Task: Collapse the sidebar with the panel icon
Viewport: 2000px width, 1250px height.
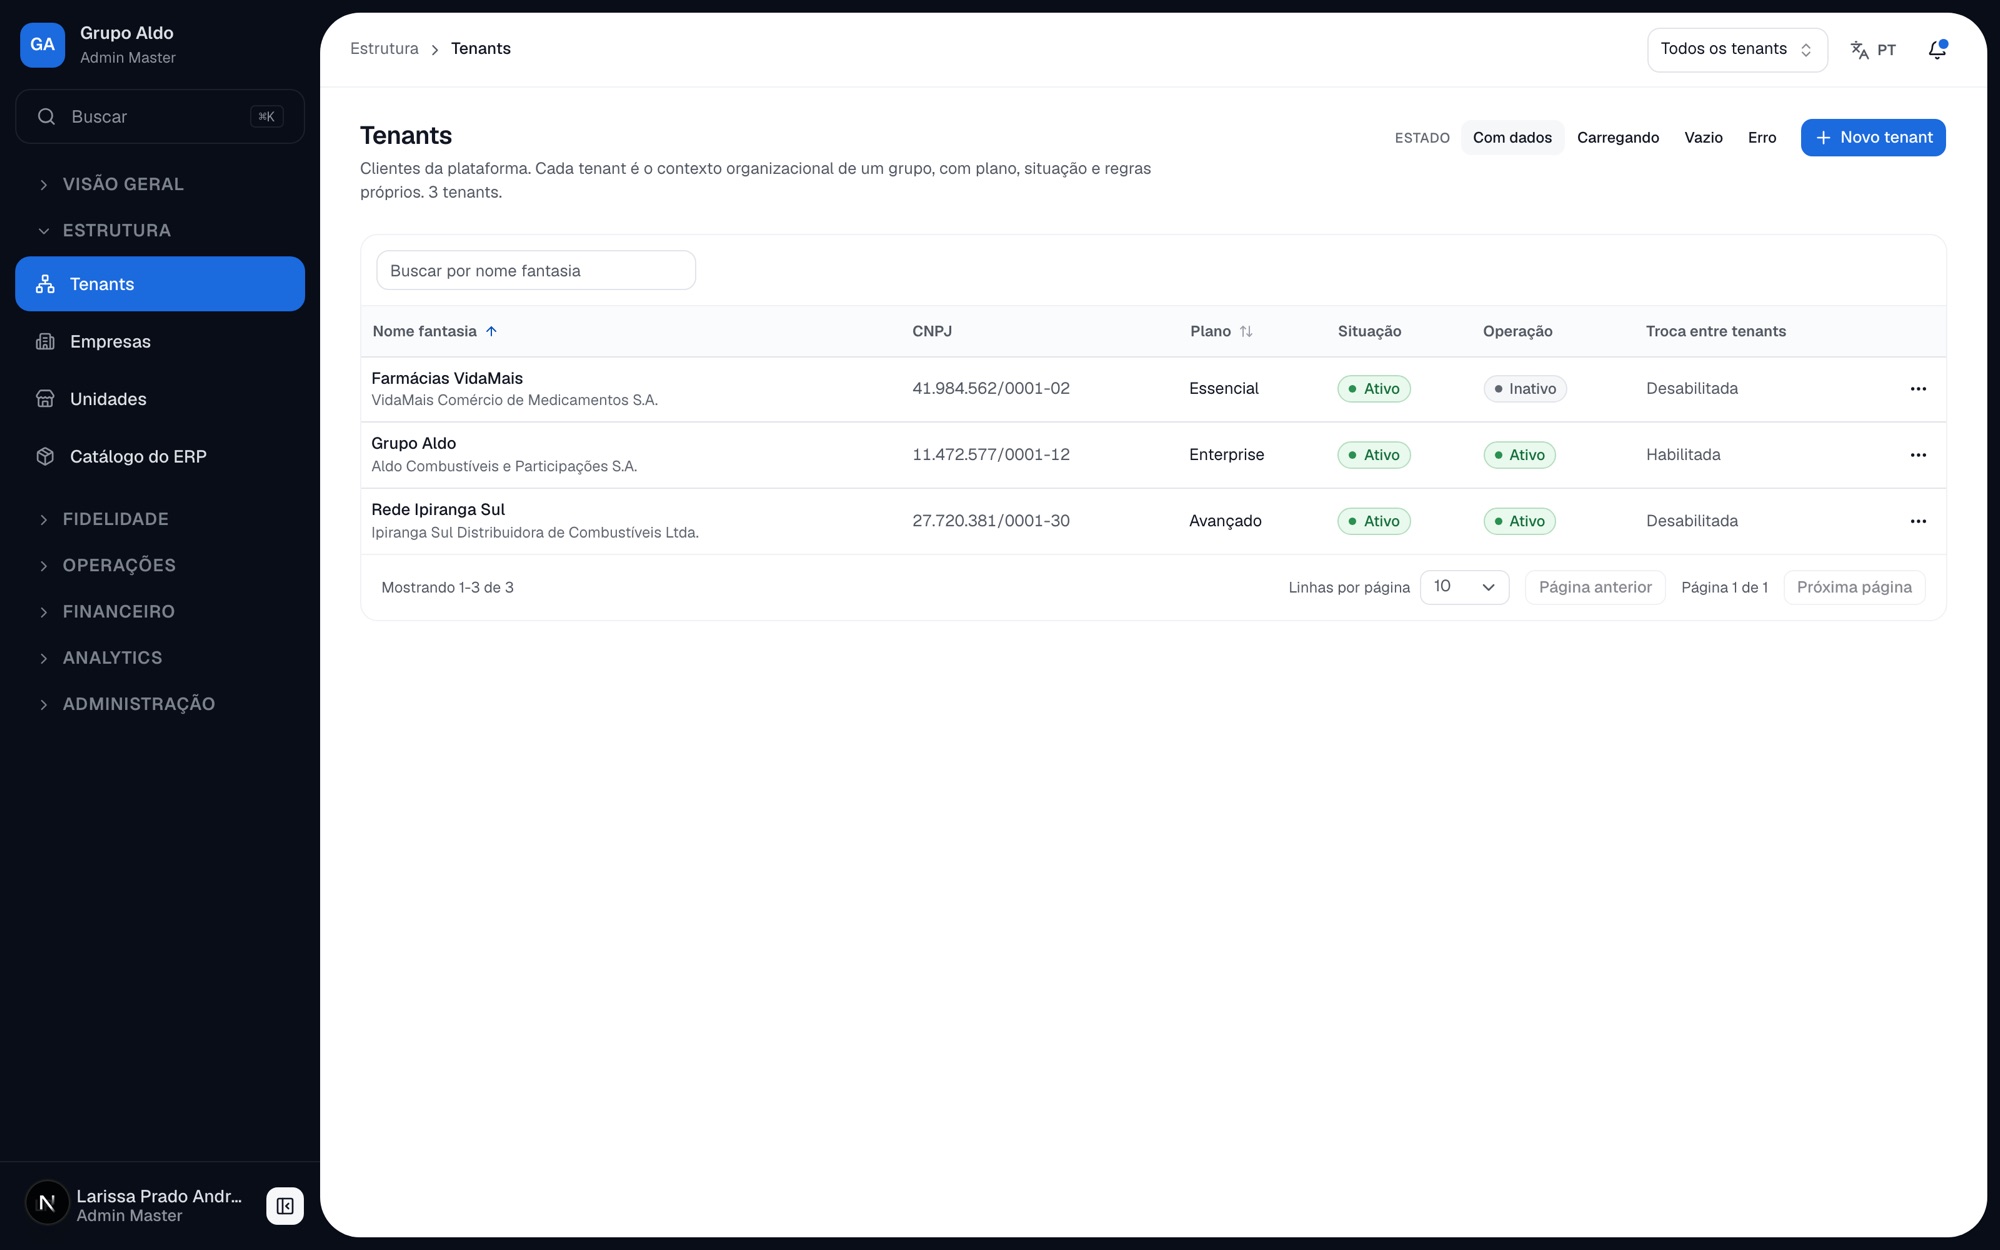Action: coord(285,1205)
